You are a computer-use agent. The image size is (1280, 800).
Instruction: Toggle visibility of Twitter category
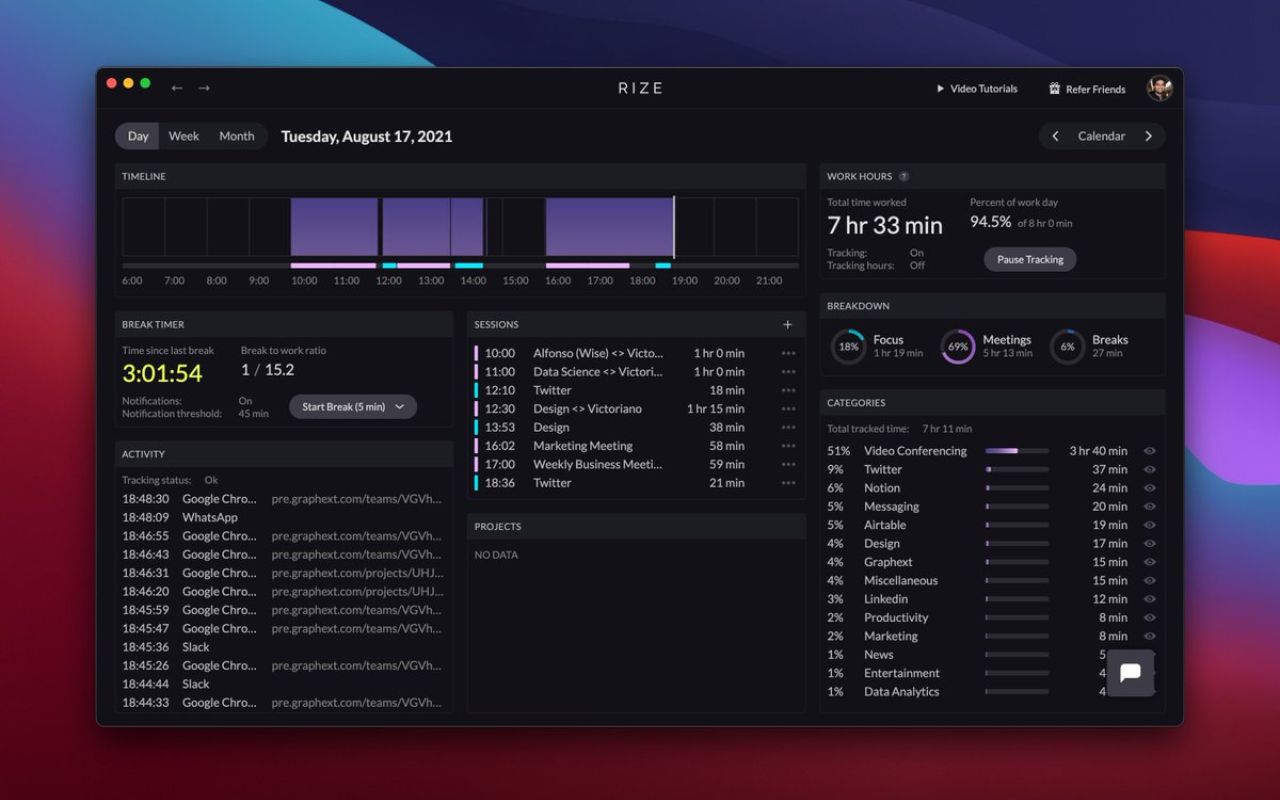(x=1150, y=469)
